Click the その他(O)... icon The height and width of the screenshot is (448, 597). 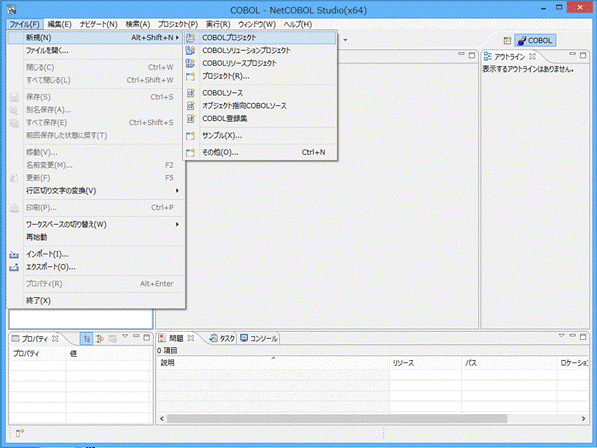190,152
